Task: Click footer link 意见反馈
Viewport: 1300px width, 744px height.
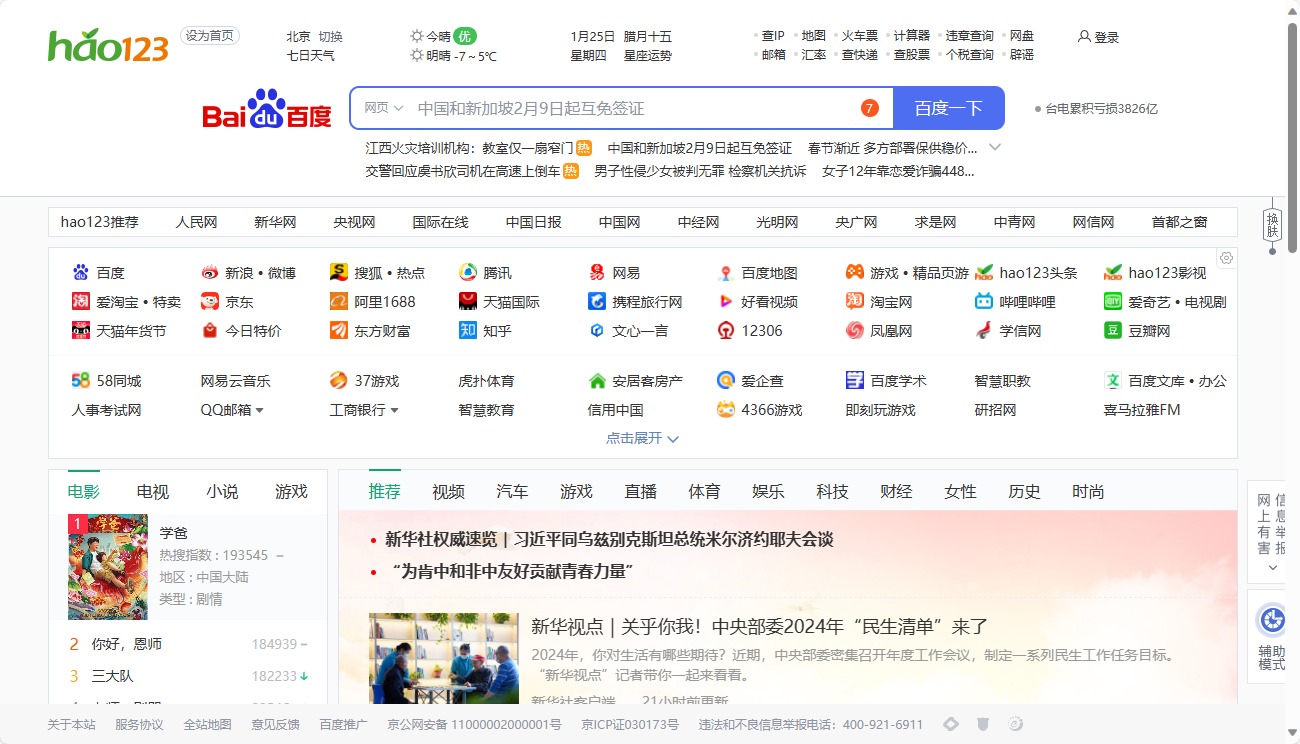Action: click(x=275, y=724)
